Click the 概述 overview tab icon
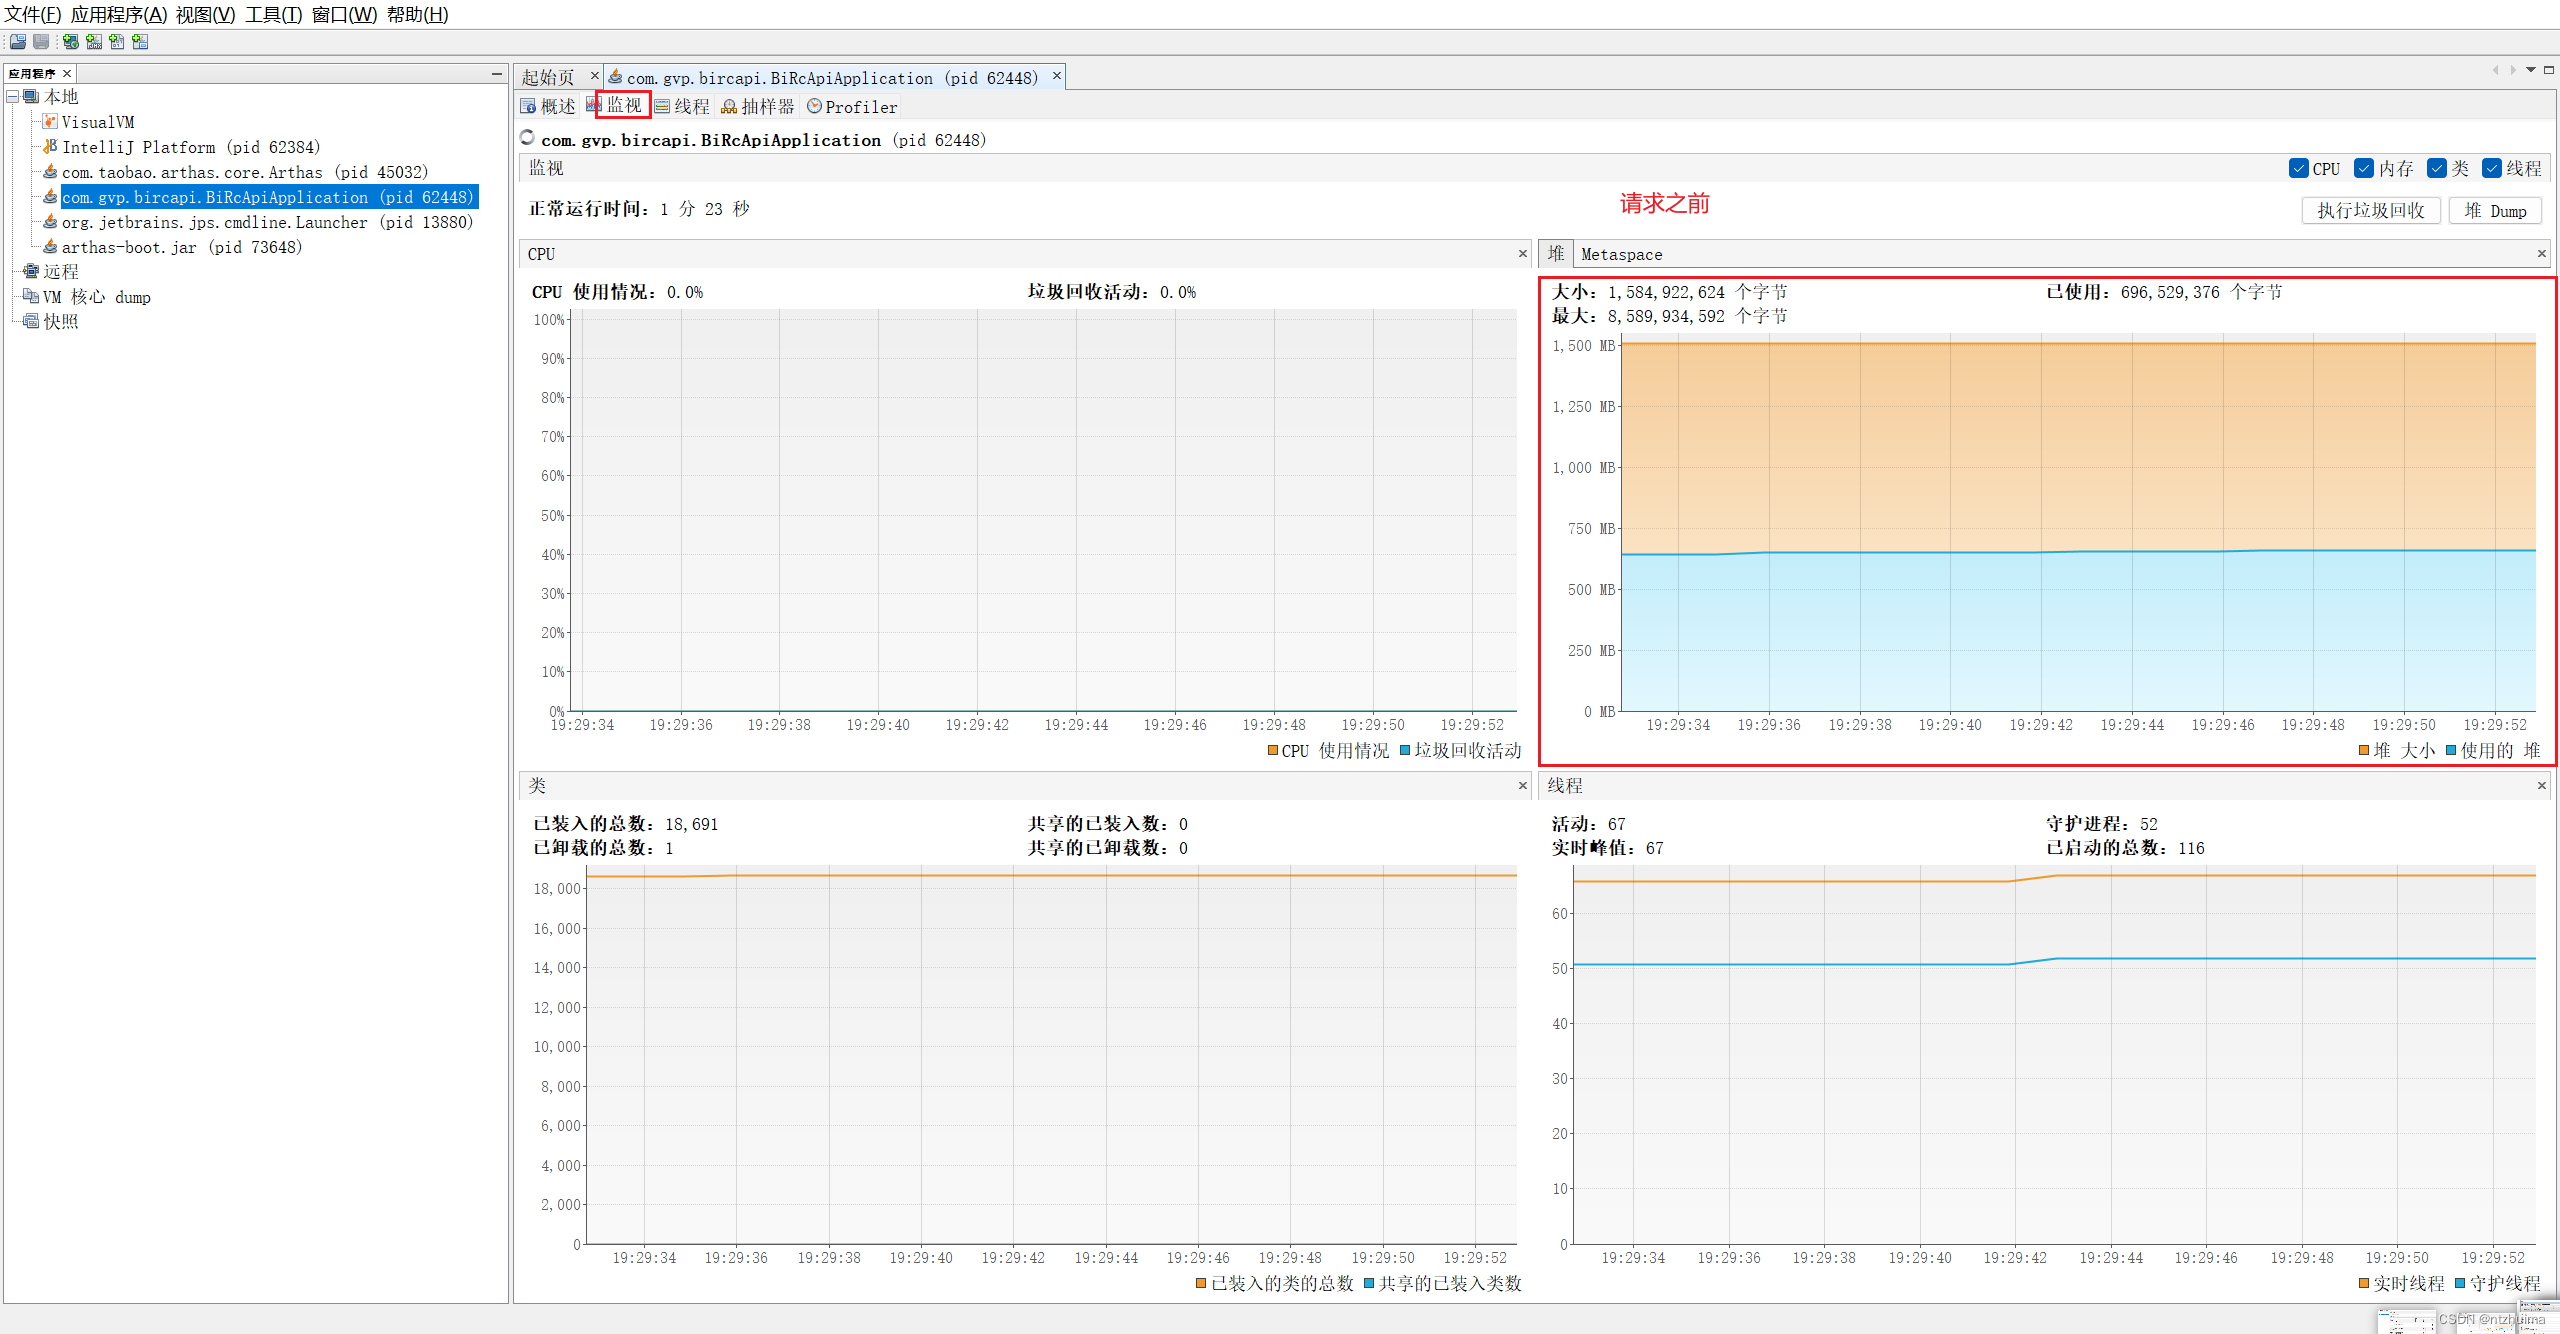2560x1334 pixels. [528, 107]
